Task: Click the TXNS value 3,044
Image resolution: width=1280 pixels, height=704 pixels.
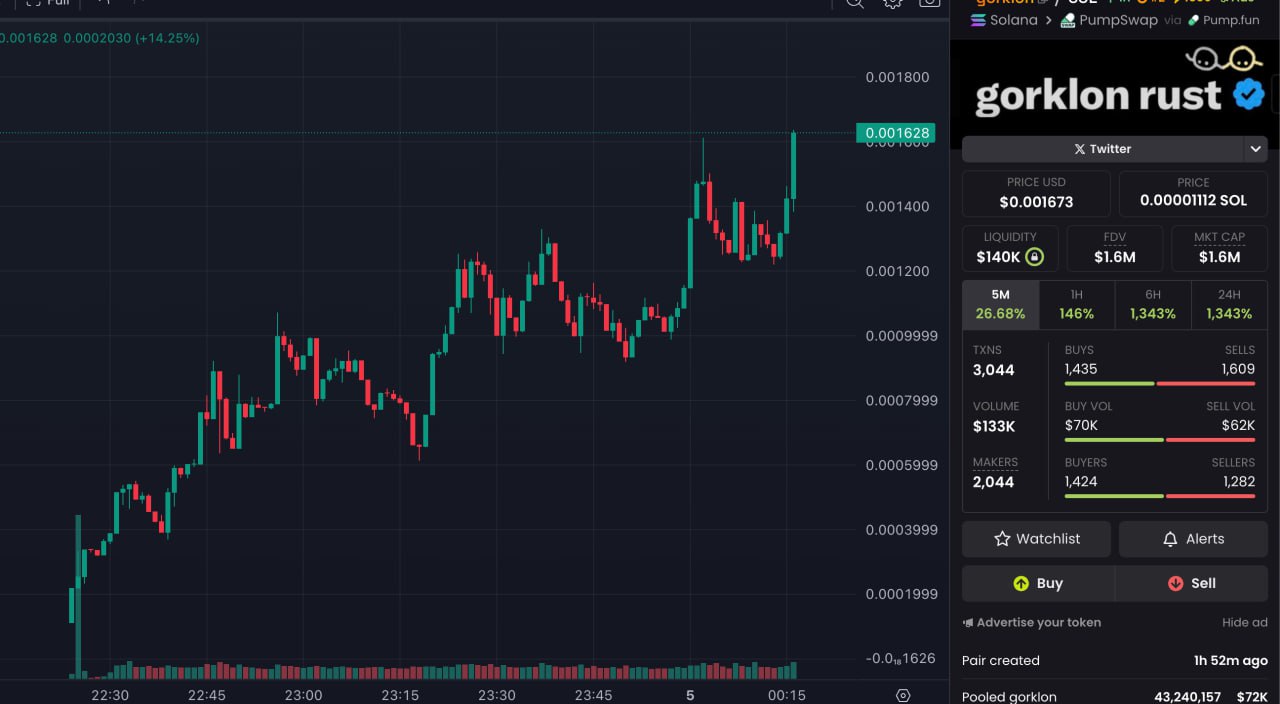Action: tap(994, 370)
